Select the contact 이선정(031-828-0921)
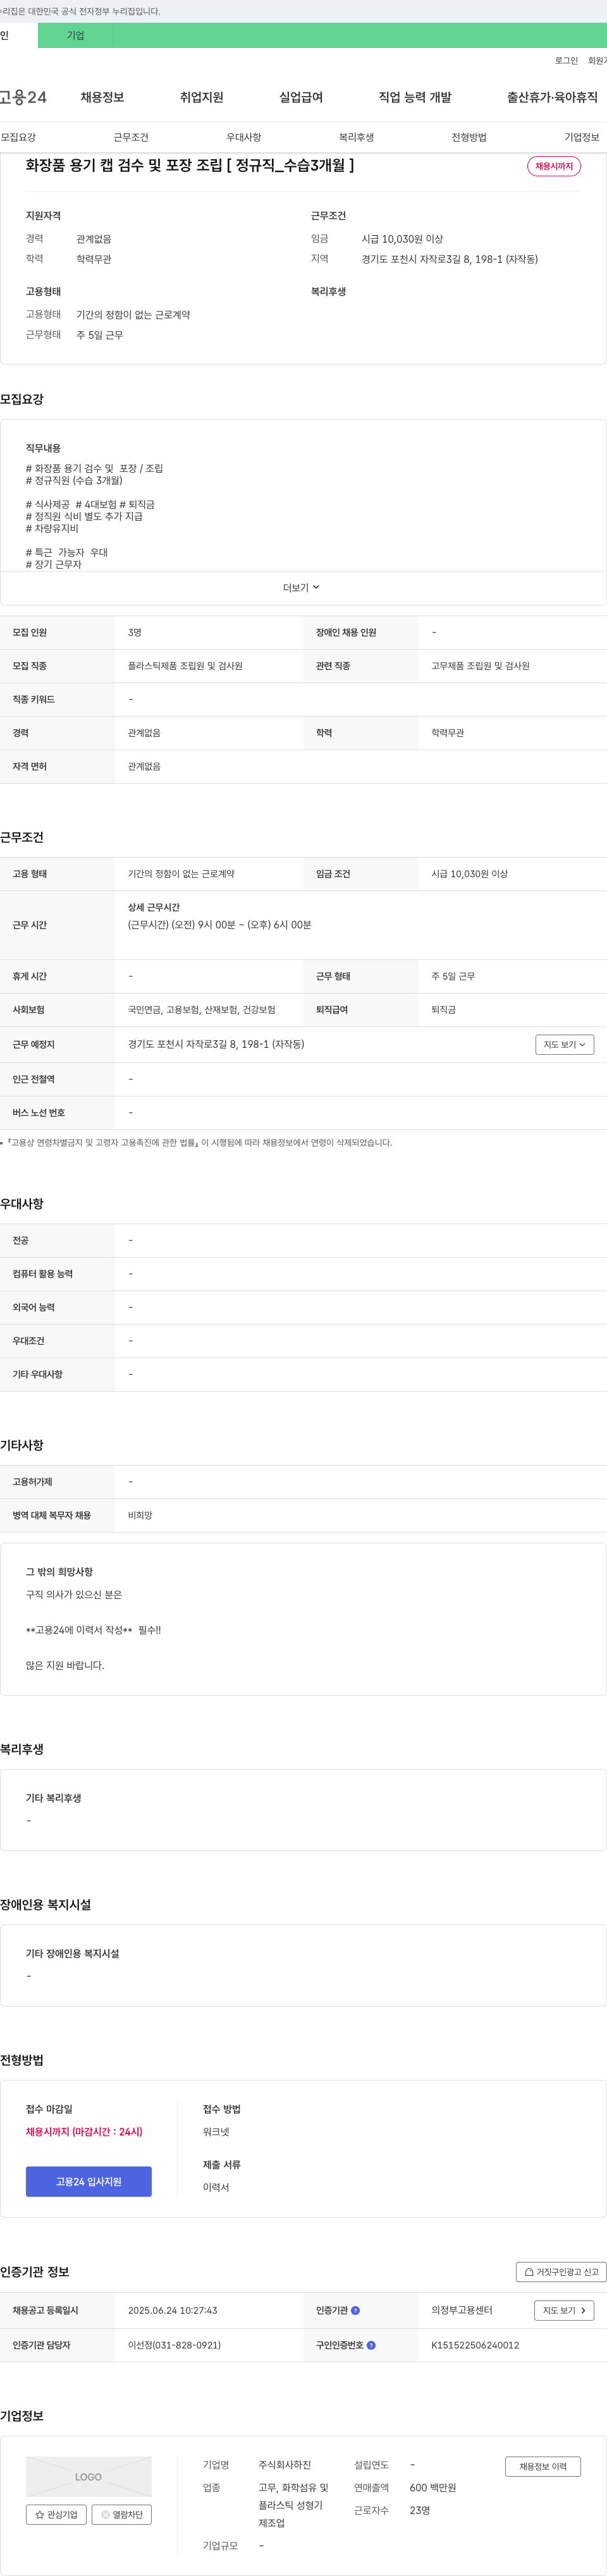This screenshot has height=2576, width=607. 174,2344
